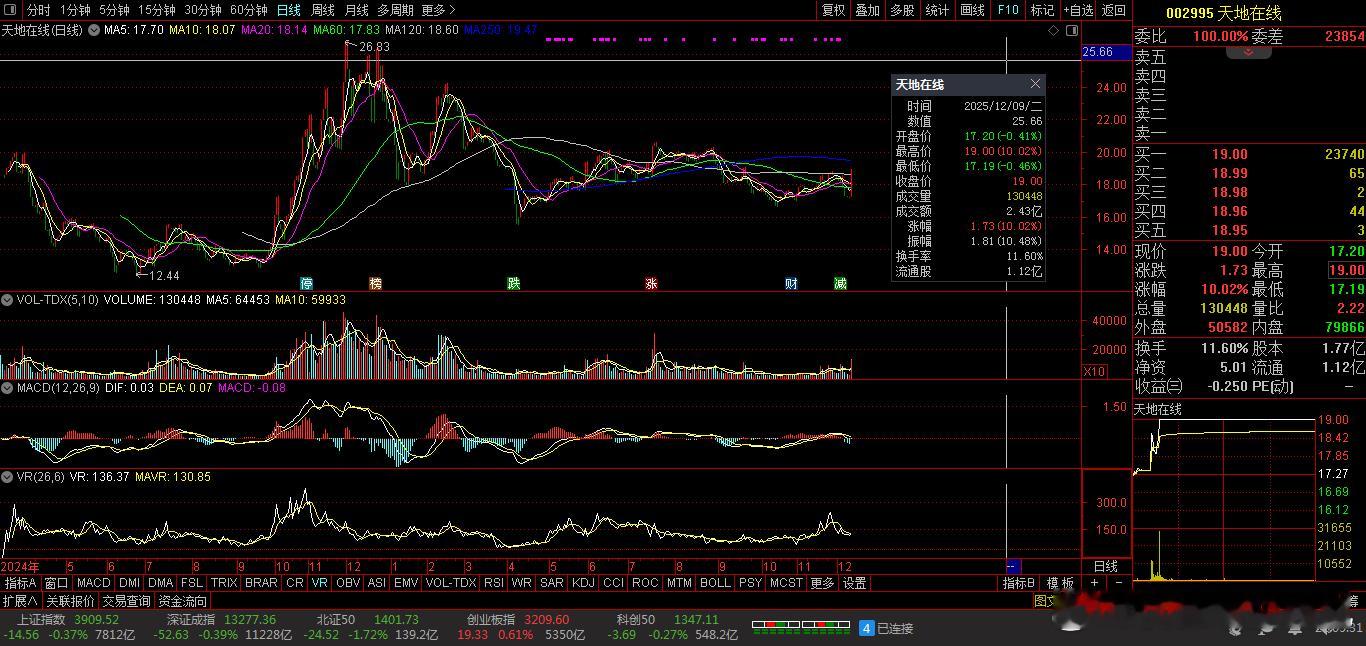The height and width of the screenshot is (646, 1366).
Task: Switch to the 周线 period tab
Action: (322, 10)
